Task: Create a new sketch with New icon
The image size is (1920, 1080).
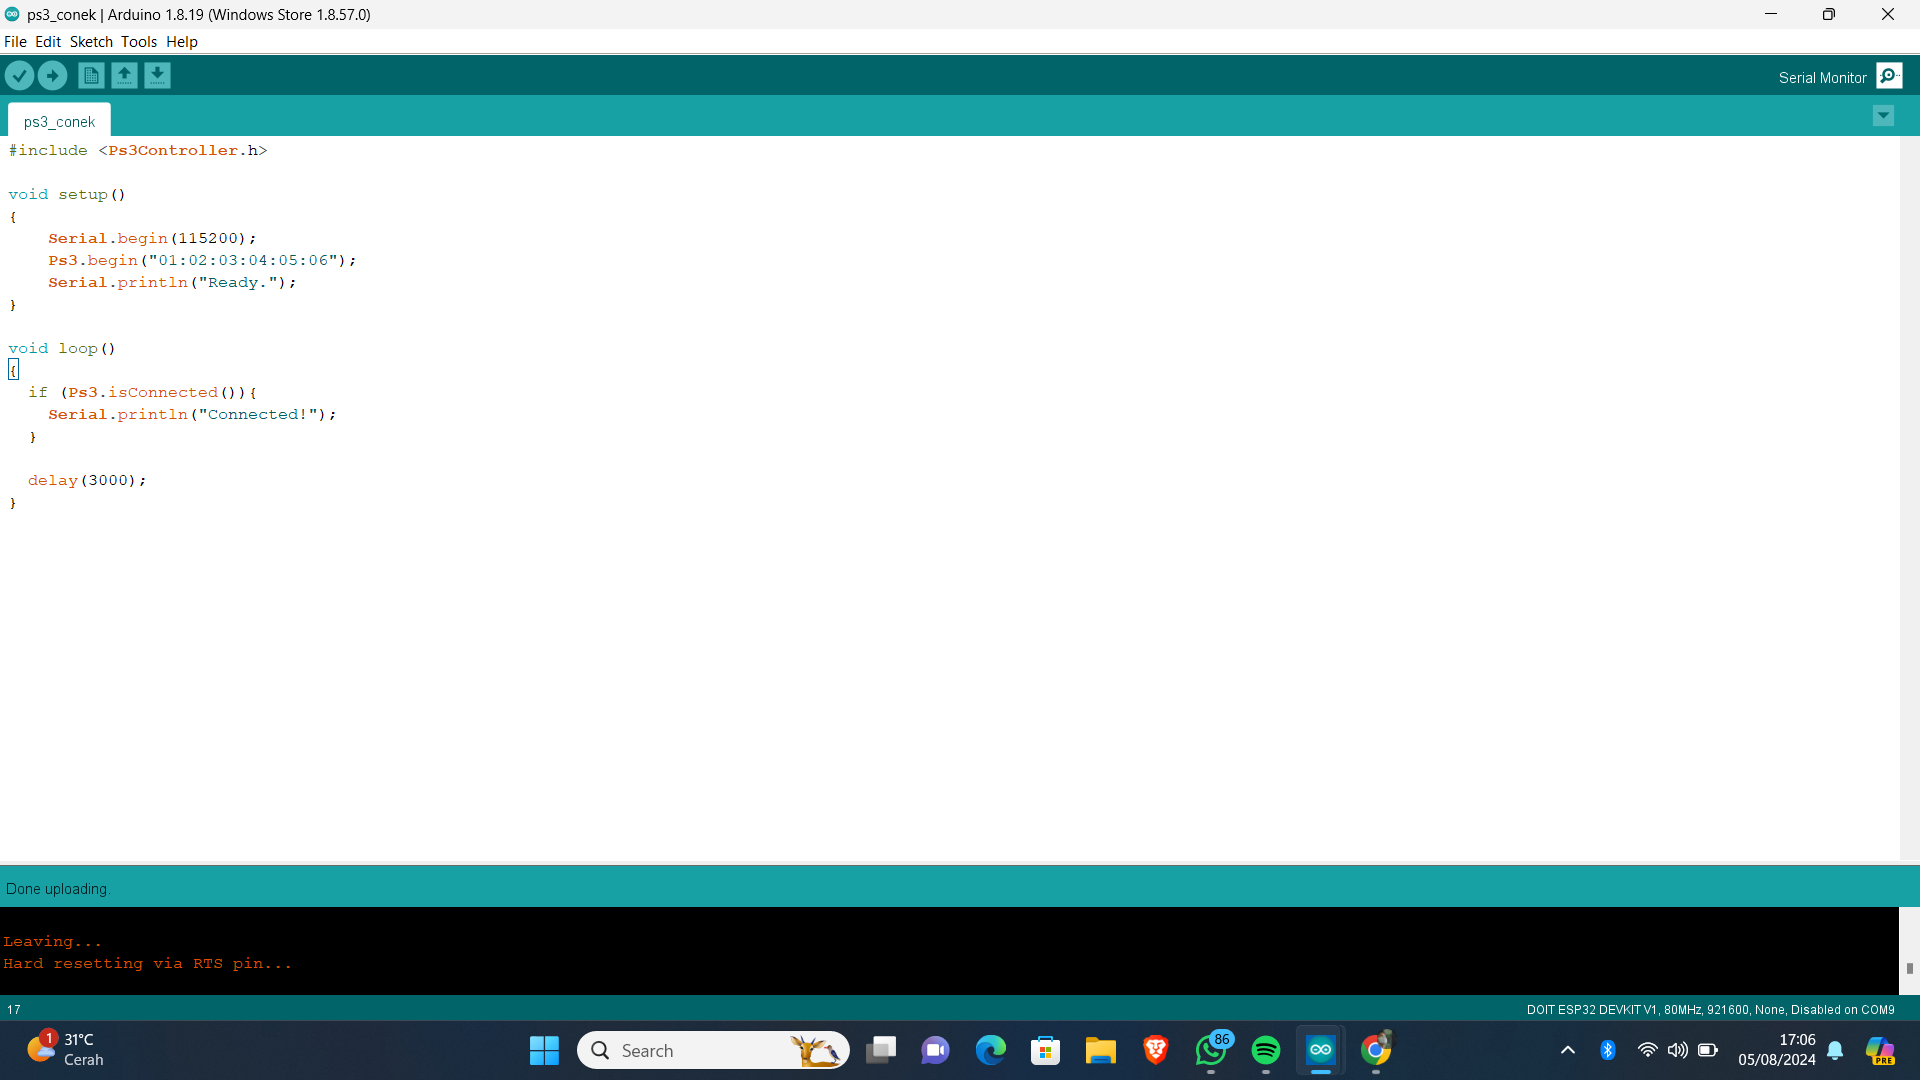Action: [91, 76]
